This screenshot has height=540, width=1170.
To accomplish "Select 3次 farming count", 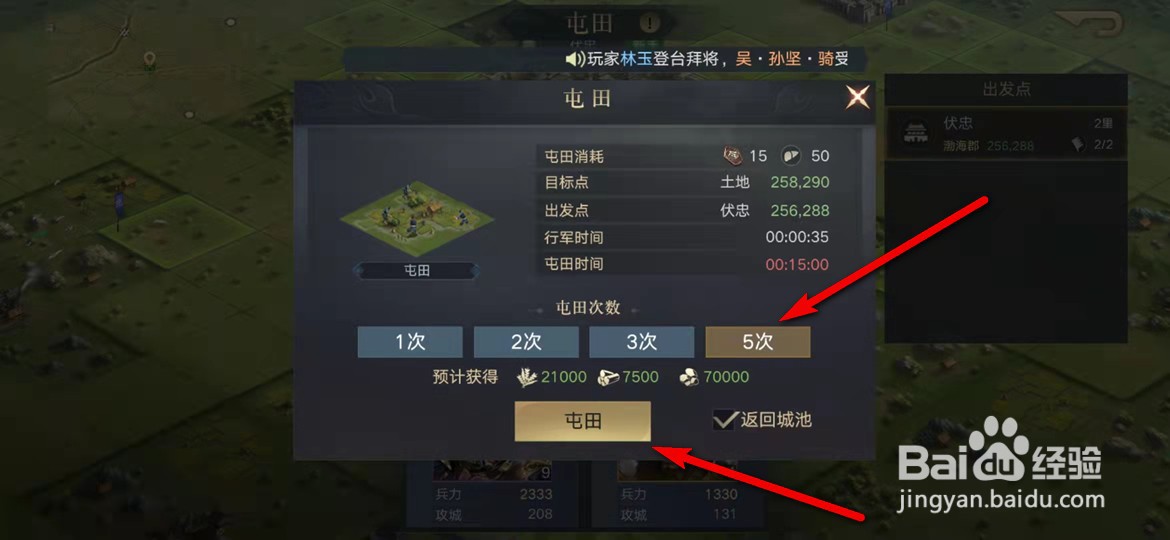I will point(642,342).
